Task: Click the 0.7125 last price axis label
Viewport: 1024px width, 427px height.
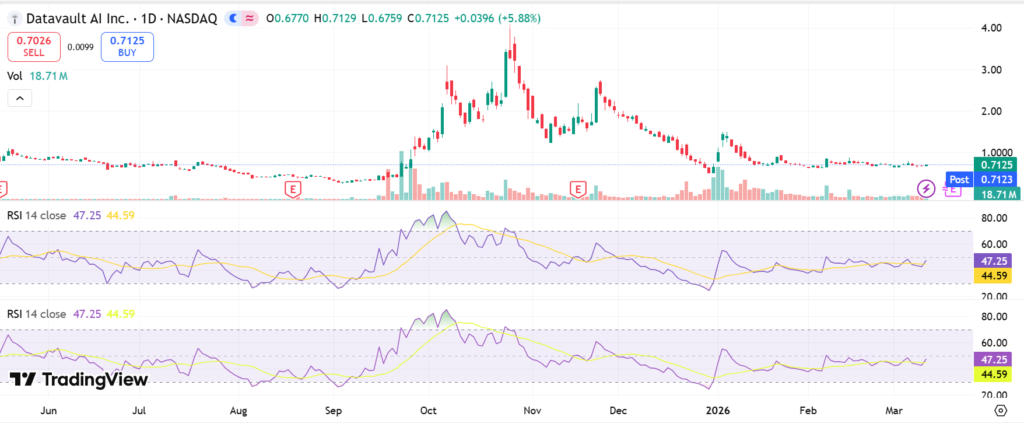Action: click(x=998, y=164)
